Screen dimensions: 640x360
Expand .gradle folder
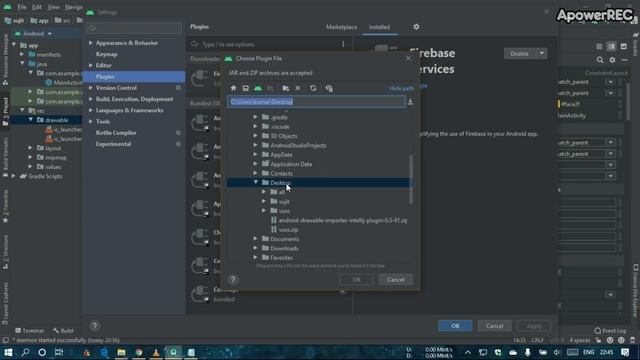click(x=256, y=117)
